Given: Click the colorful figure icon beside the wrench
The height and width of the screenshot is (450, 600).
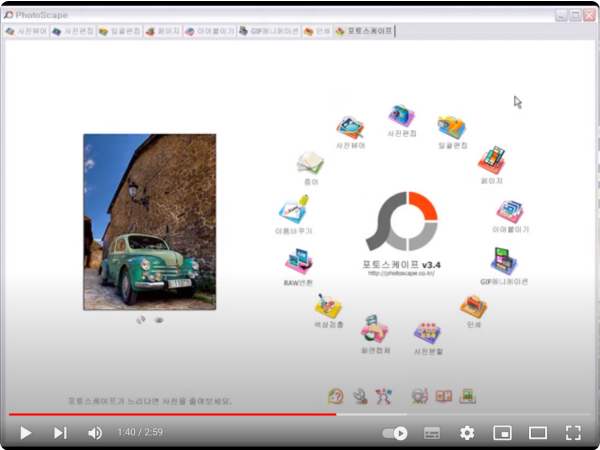Looking at the screenshot, I should point(384,396).
